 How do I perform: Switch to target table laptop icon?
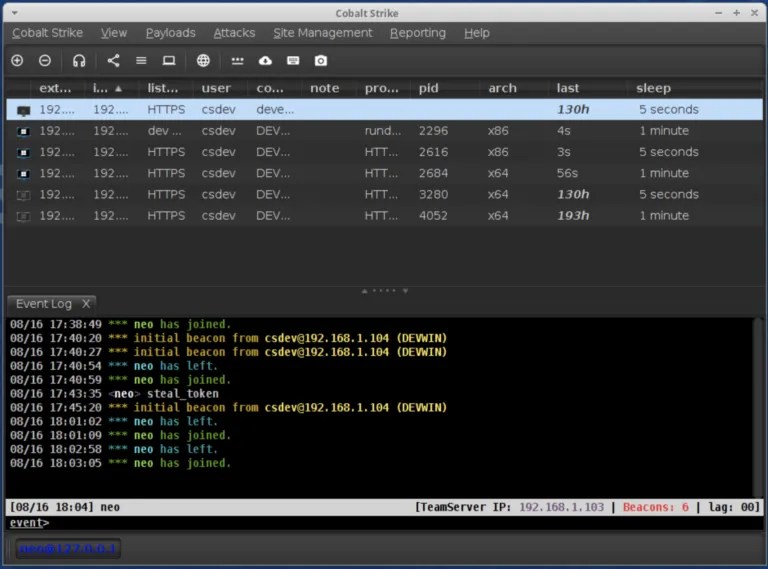(169, 60)
